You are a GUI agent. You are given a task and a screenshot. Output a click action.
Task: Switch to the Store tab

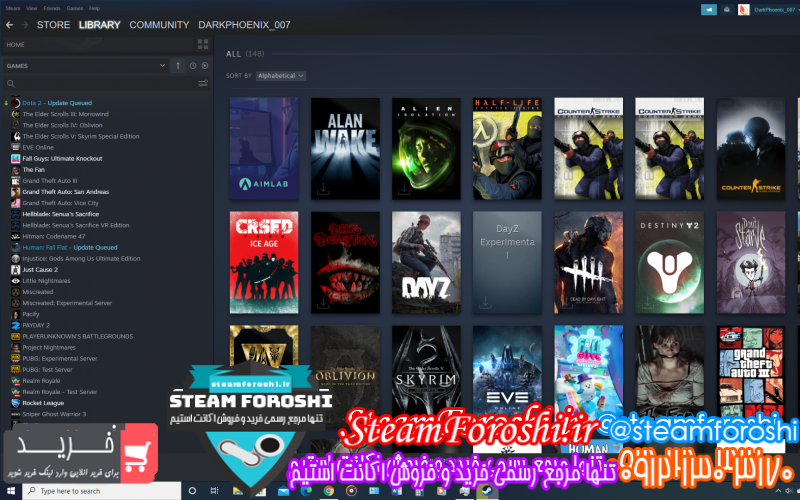[53, 24]
